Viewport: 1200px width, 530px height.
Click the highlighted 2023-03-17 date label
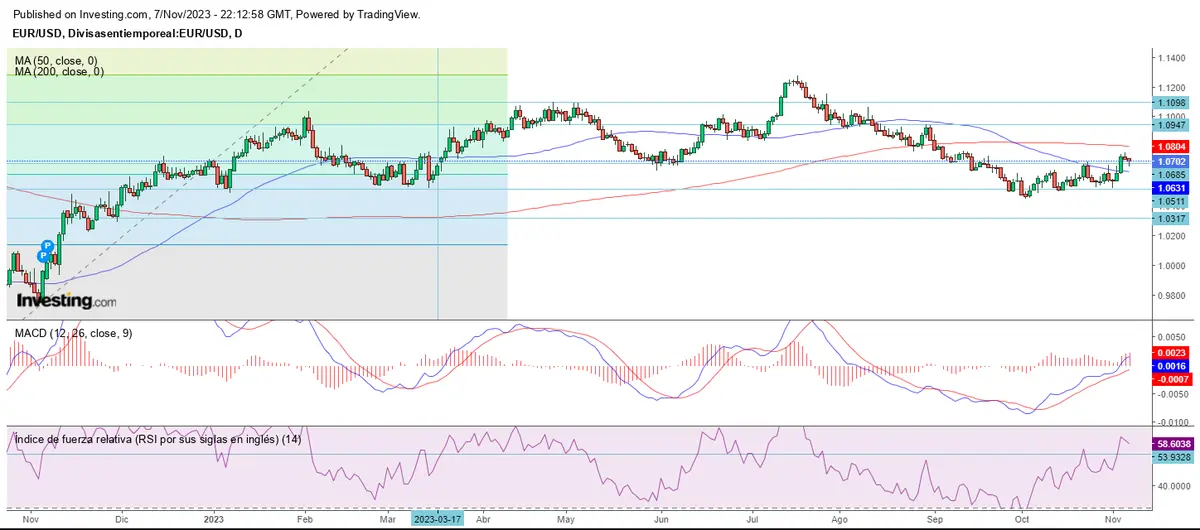438,519
